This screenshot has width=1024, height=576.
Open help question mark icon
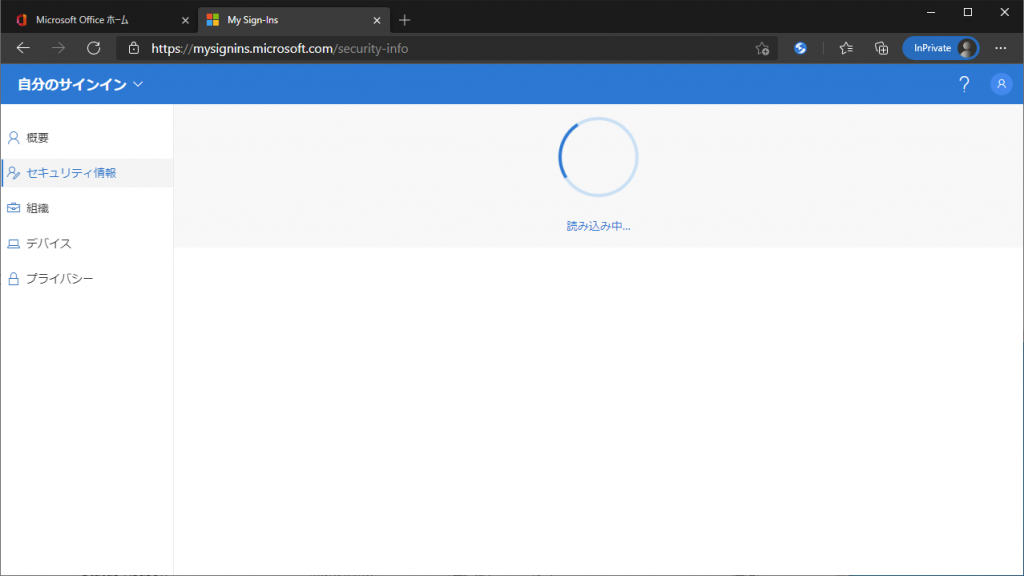pyautogui.click(x=964, y=84)
